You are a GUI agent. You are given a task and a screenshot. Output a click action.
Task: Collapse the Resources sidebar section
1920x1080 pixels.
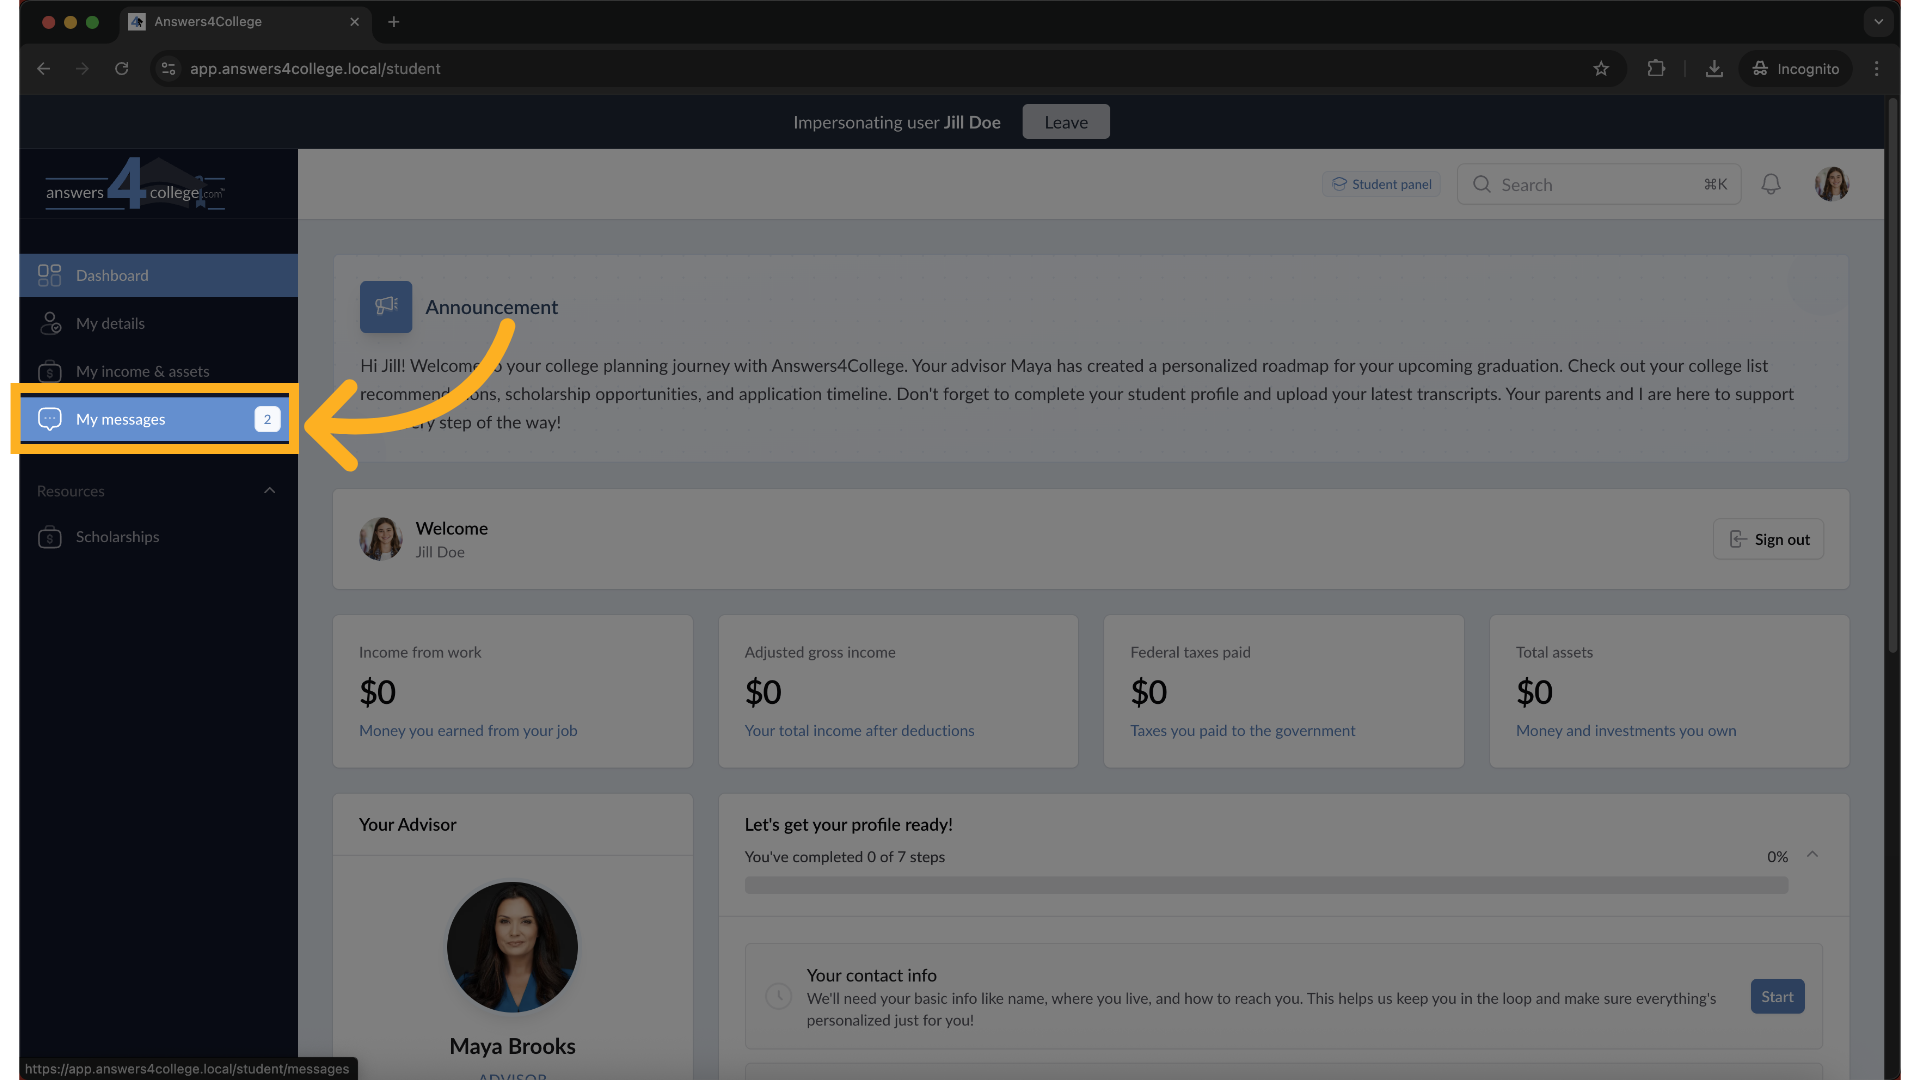[x=269, y=491]
